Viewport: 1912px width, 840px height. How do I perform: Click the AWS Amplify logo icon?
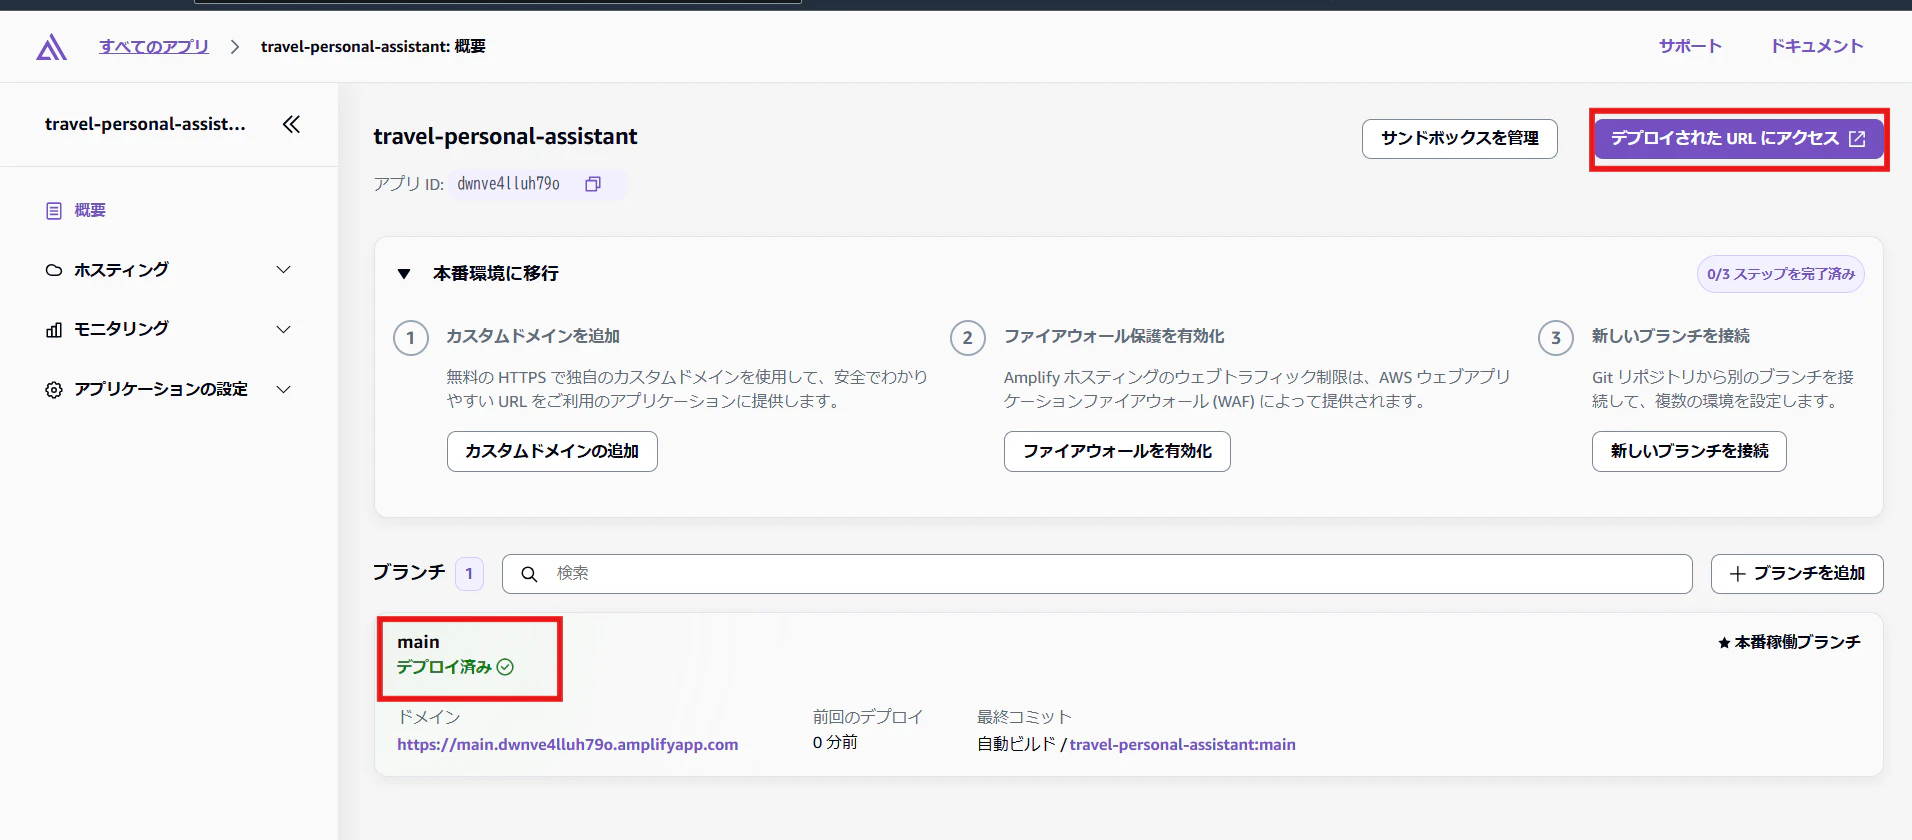51,47
